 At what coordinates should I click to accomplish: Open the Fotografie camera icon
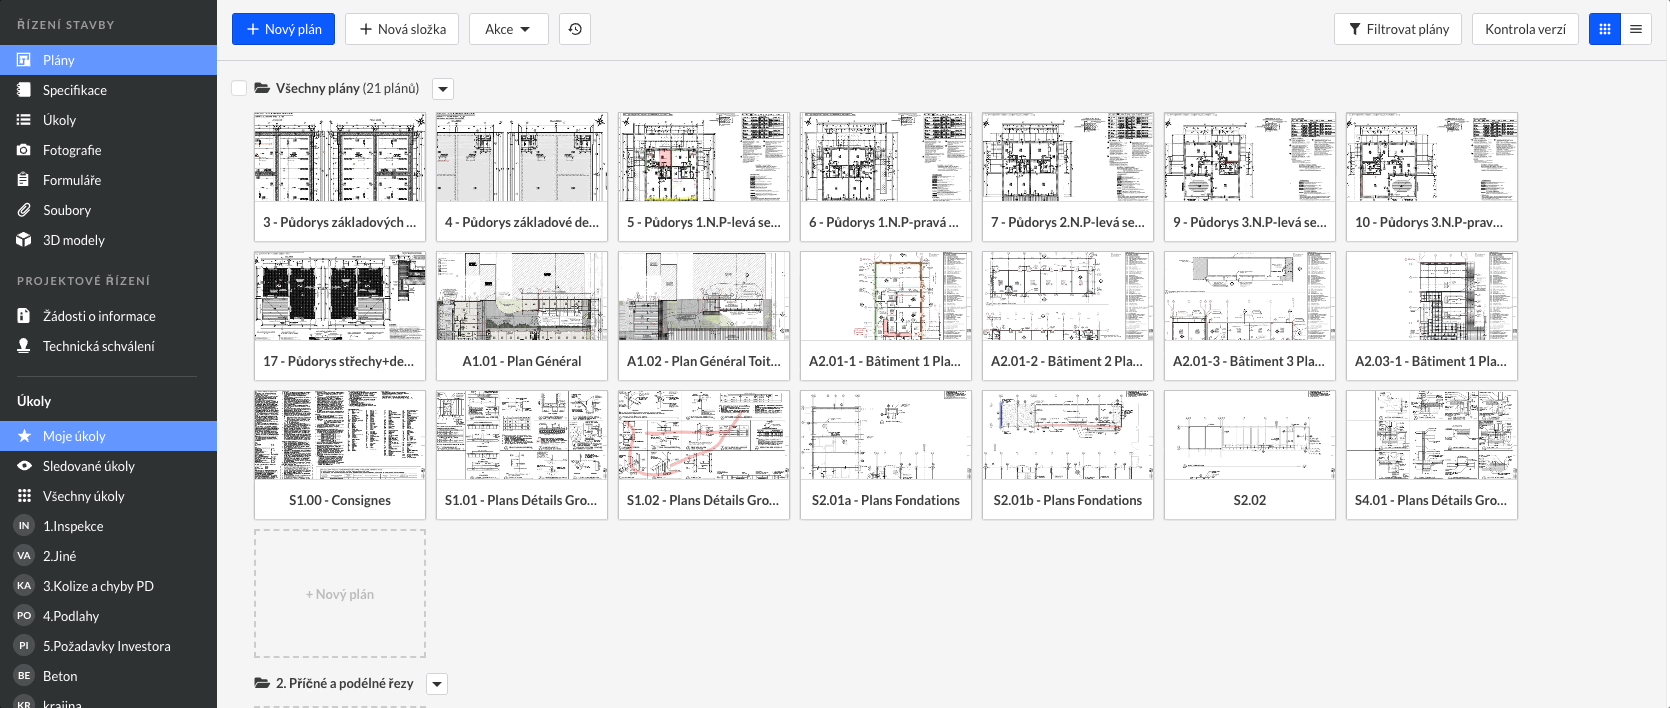click(x=24, y=150)
